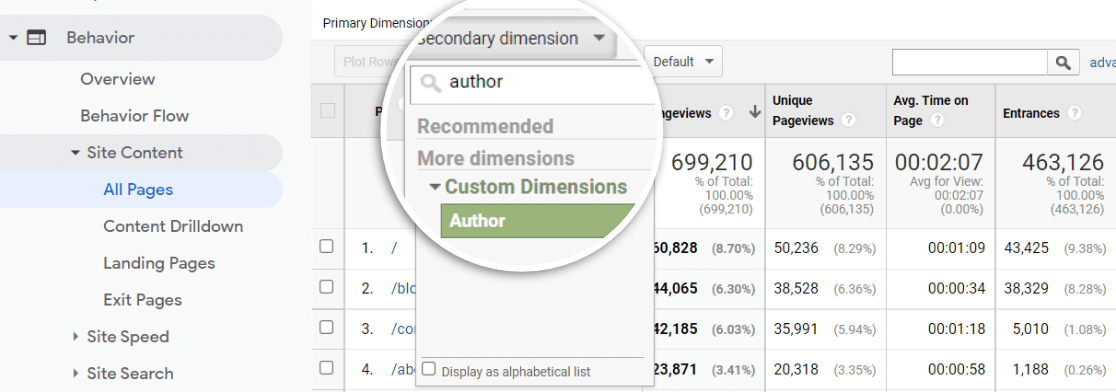Collapse the Site Content group
Viewport: 1116px width, 392px height.
click(x=75, y=153)
